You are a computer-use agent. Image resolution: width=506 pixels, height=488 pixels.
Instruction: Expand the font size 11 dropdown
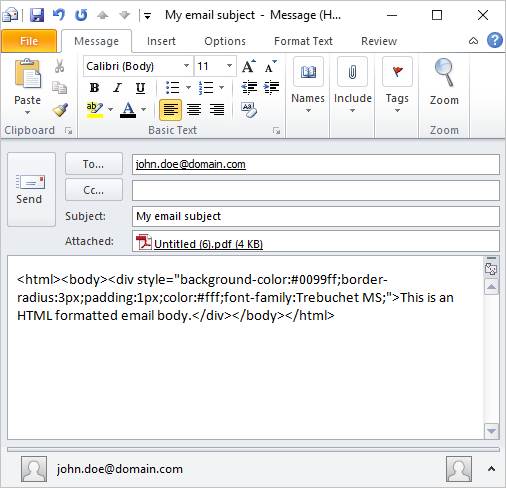pos(229,66)
